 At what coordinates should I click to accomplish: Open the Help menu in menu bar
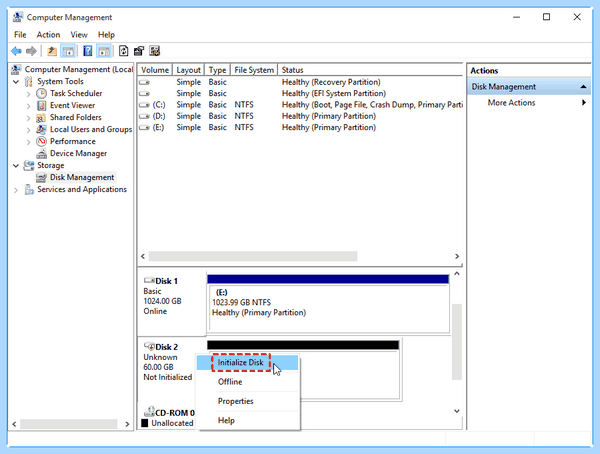click(106, 34)
